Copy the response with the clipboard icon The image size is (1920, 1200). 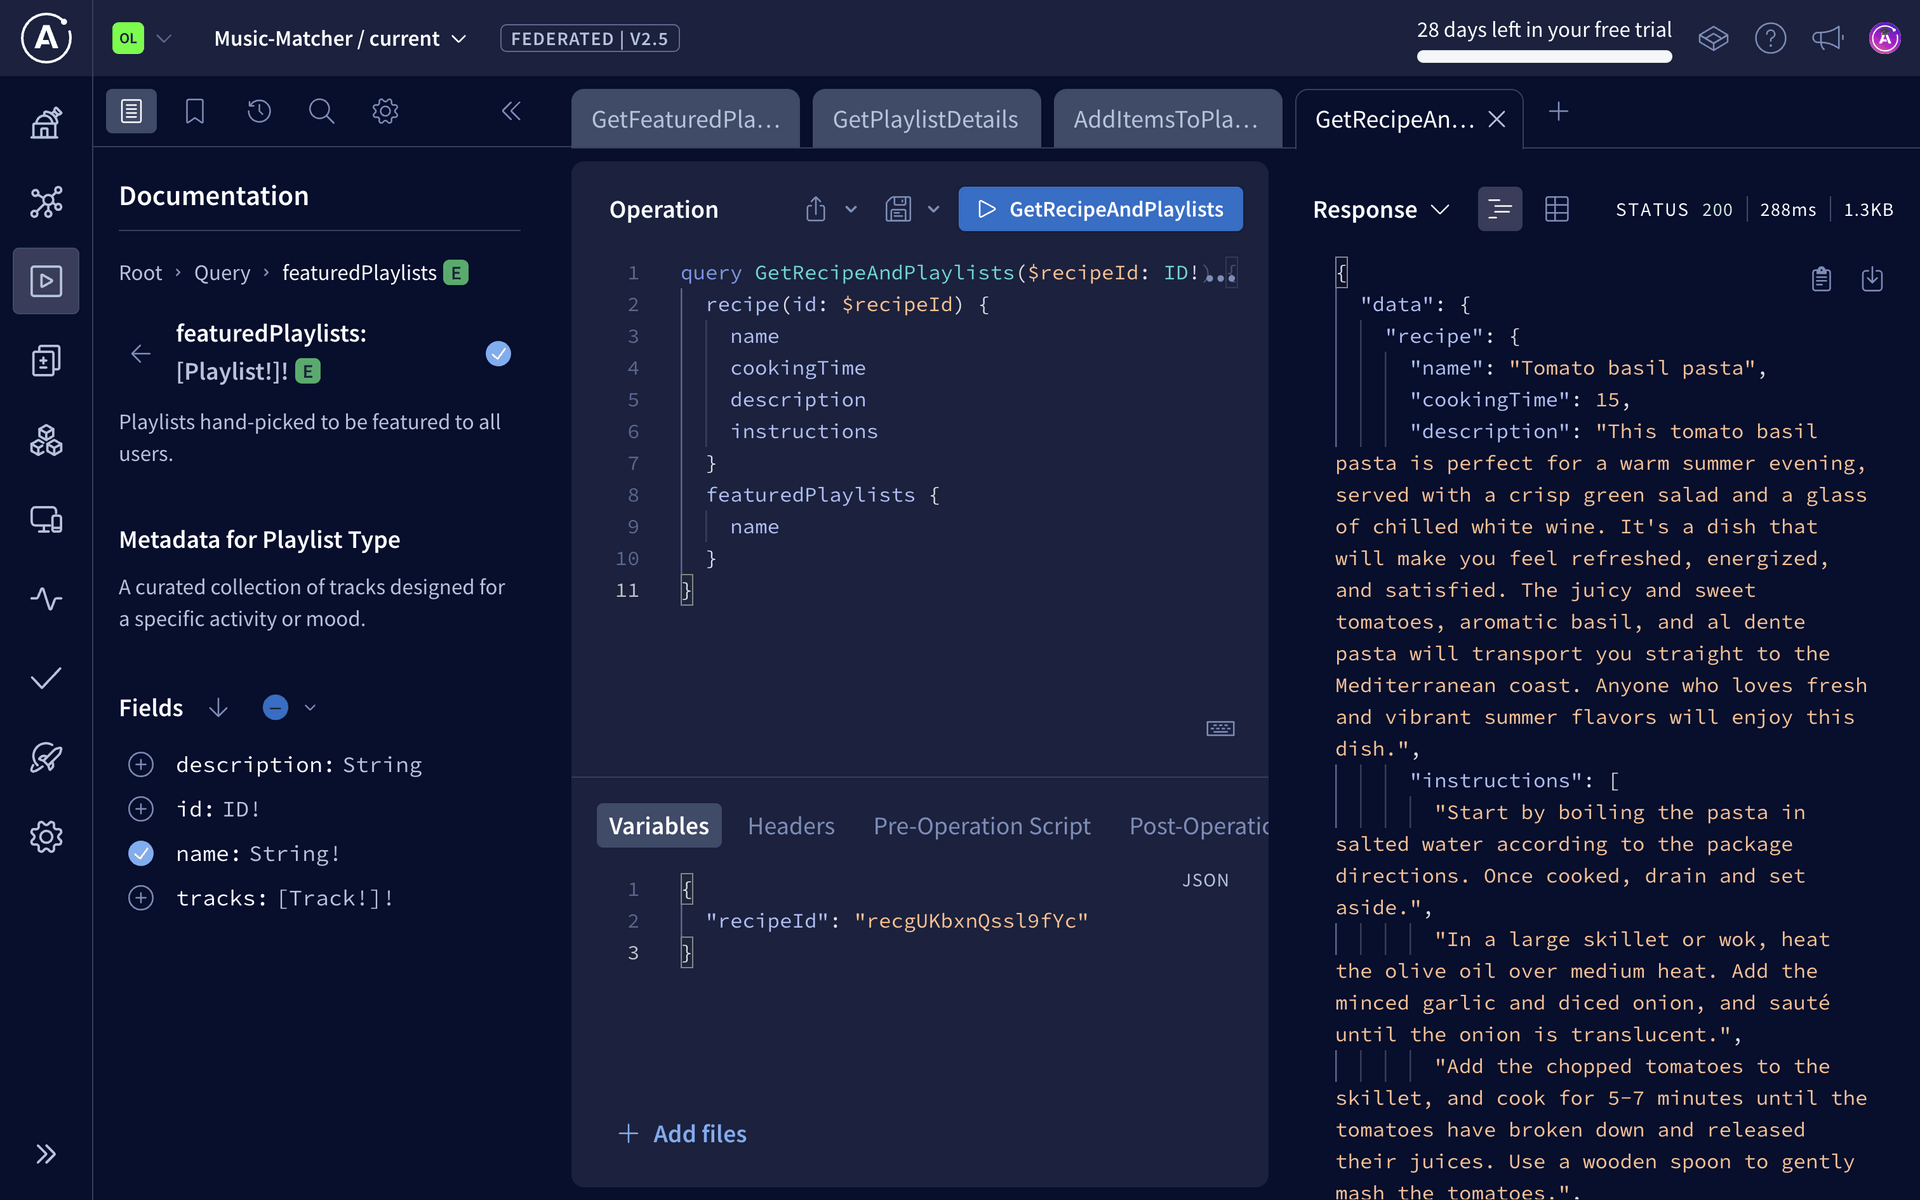click(x=1821, y=280)
